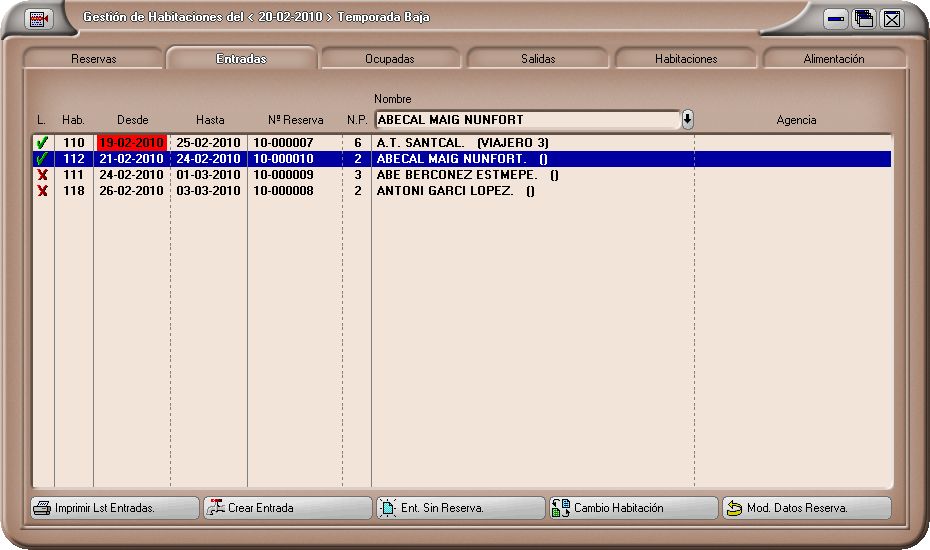Click the red highlighted date 19-02-2010
The image size is (930, 550).
click(131, 143)
